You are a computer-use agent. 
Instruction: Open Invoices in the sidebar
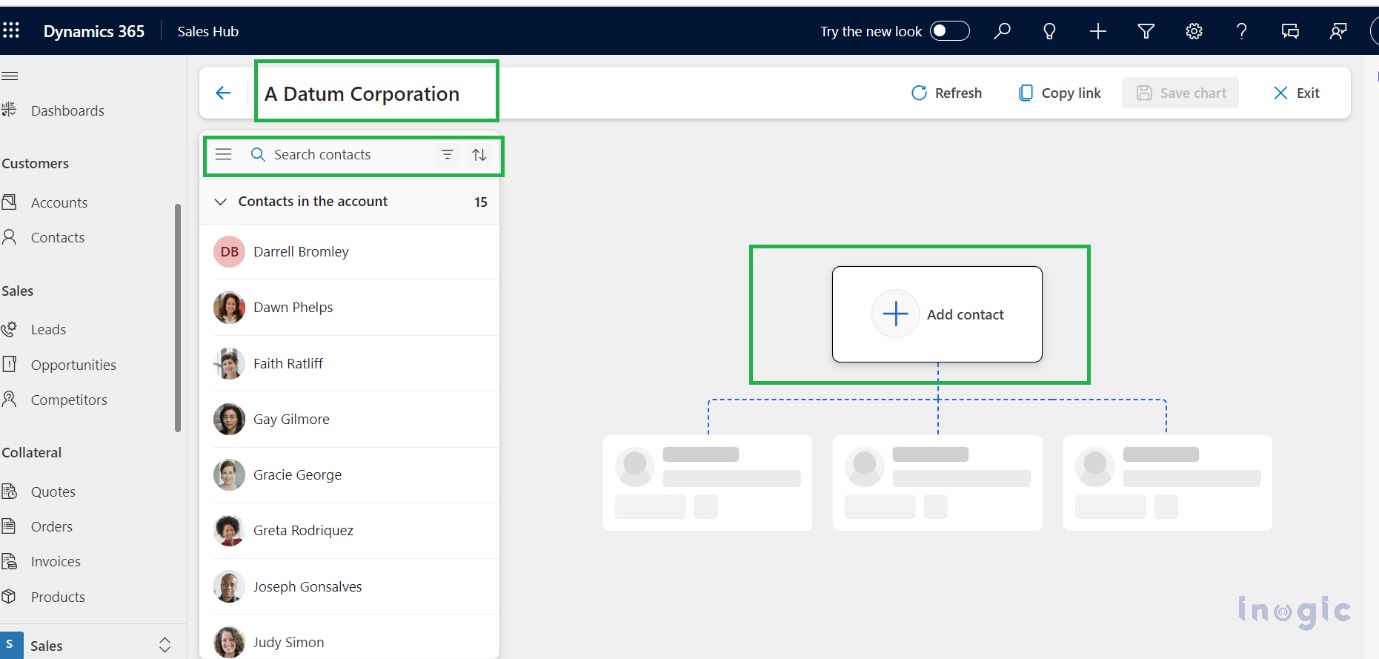55,562
